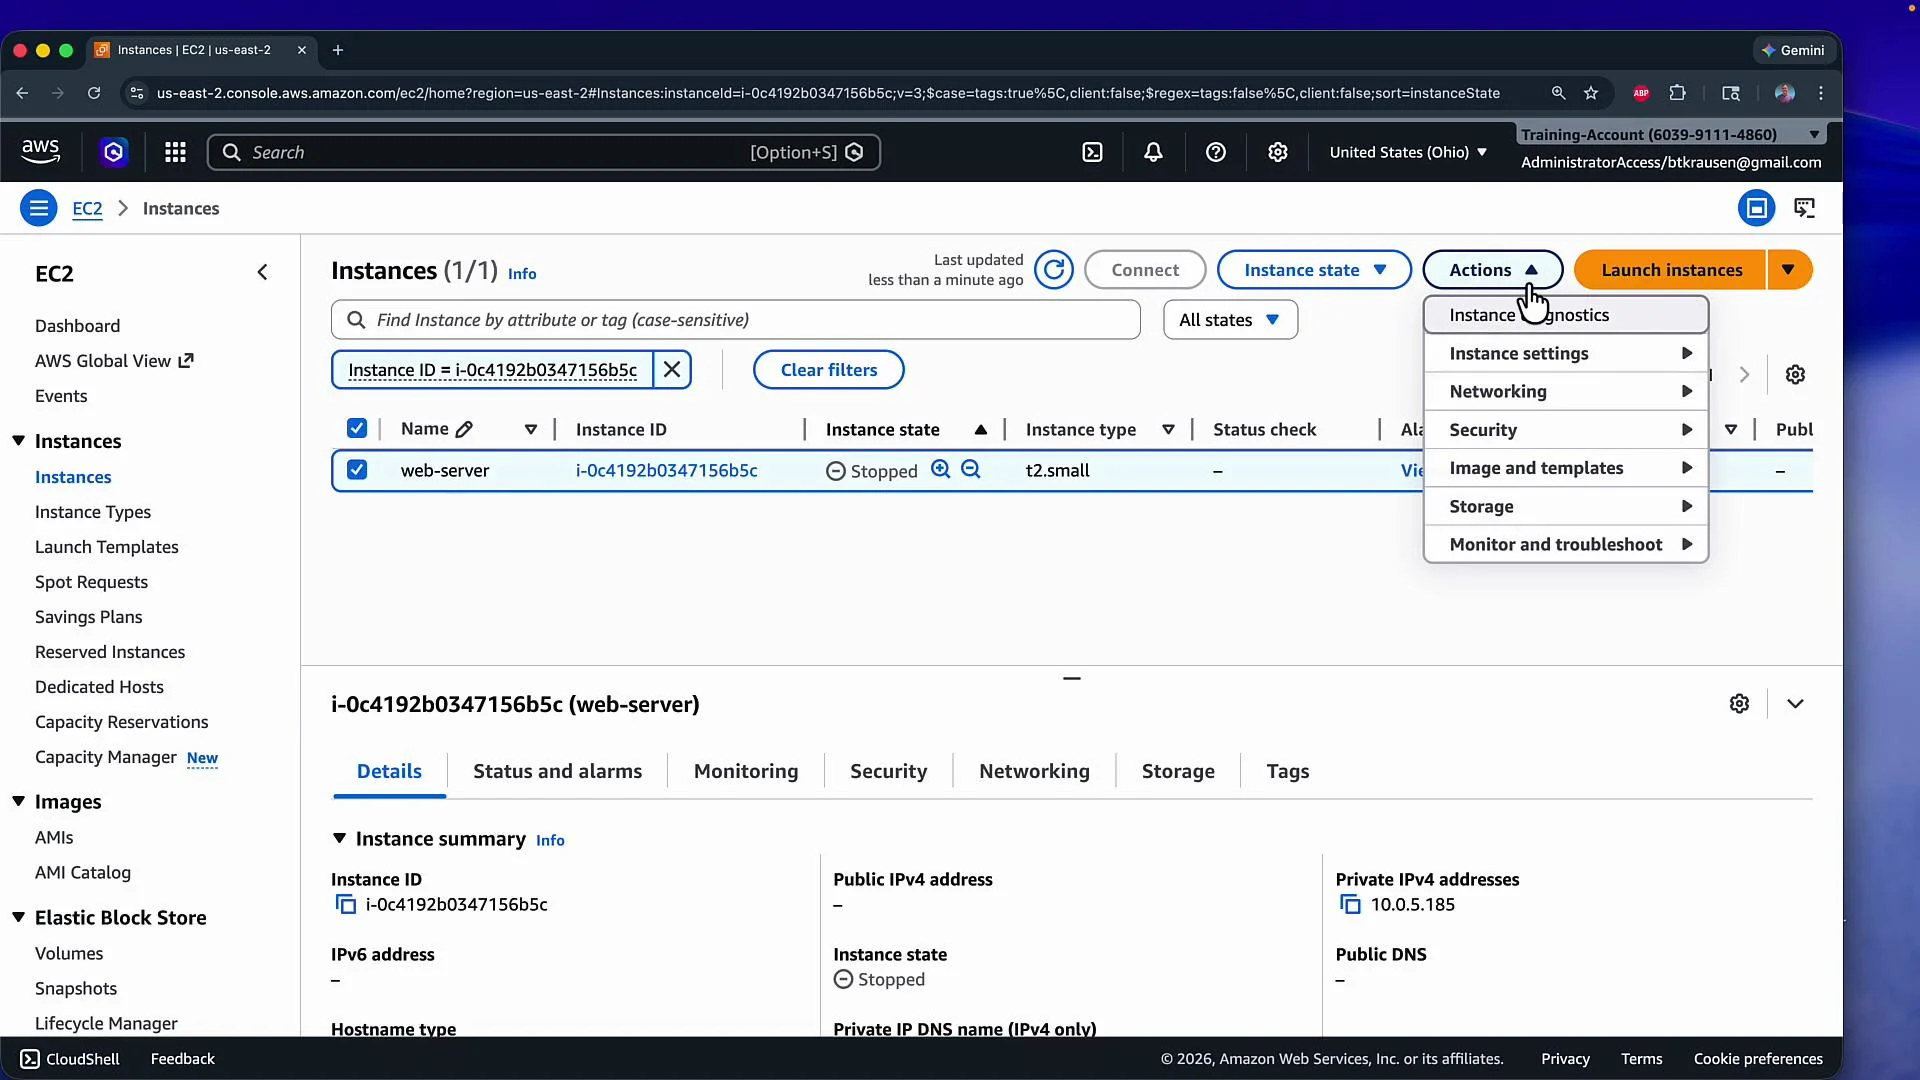Image resolution: width=1920 pixels, height=1080 pixels.
Task: Close the Actions dropdown menu
Action: coord(1492,270)
